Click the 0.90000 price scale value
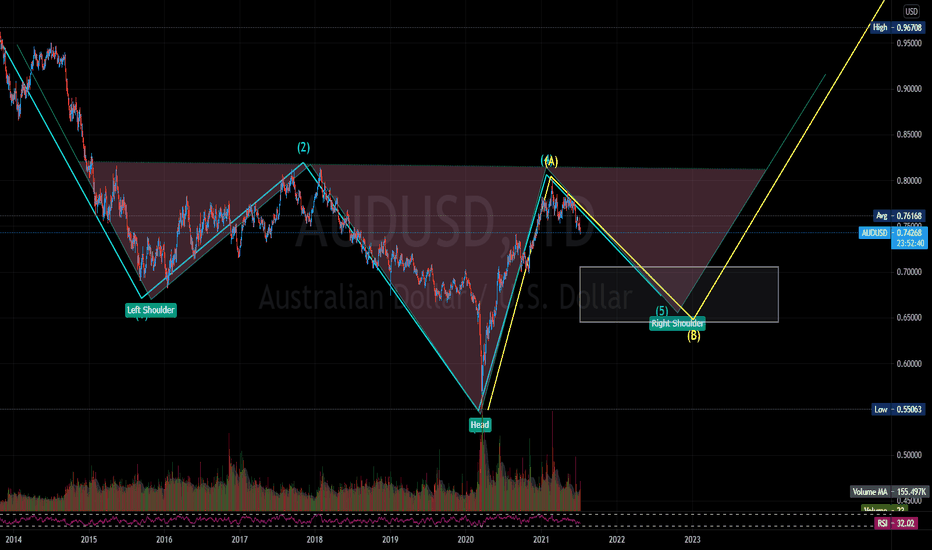This screenshot has width=932, height=550. click(909, 89)
